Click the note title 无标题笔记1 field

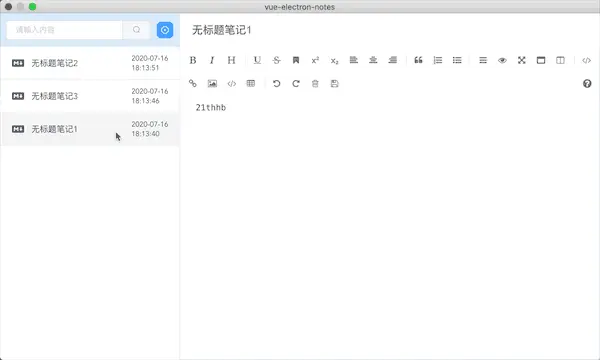(222, 30)
